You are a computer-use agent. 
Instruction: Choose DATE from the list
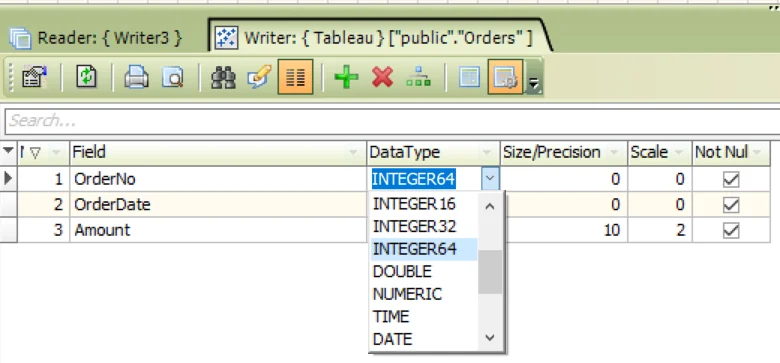click(423, 339)
